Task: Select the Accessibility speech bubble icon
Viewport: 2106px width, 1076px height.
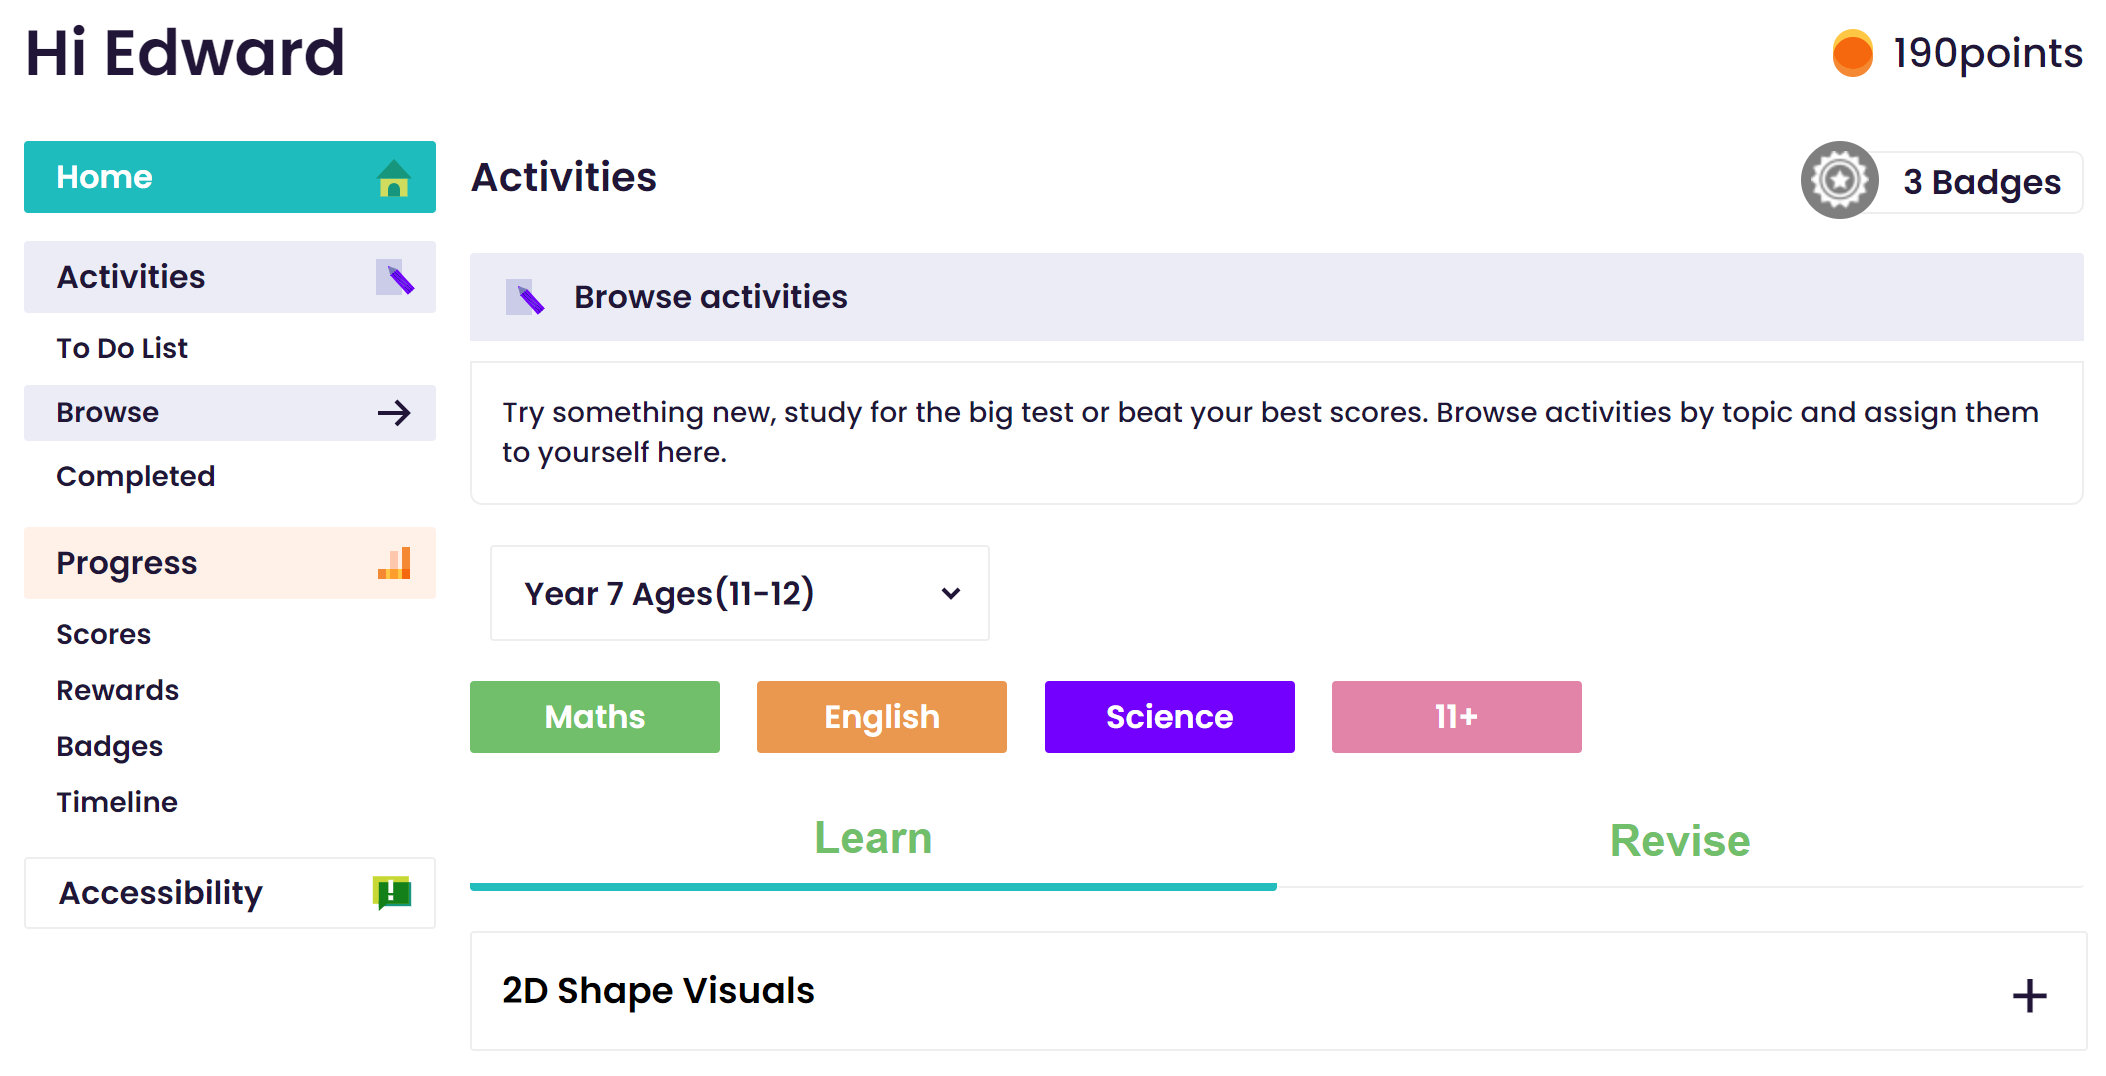Action: [x=393, y=892]
